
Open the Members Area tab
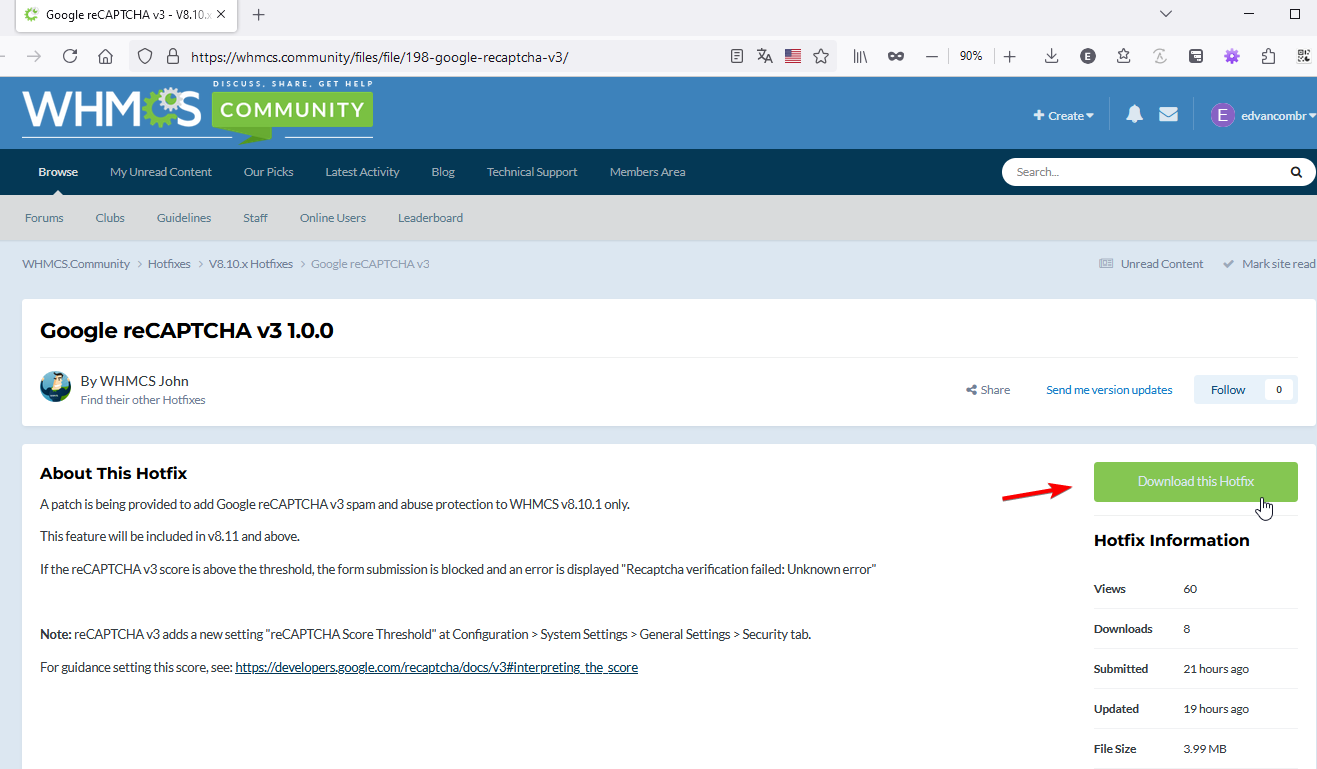648,172
